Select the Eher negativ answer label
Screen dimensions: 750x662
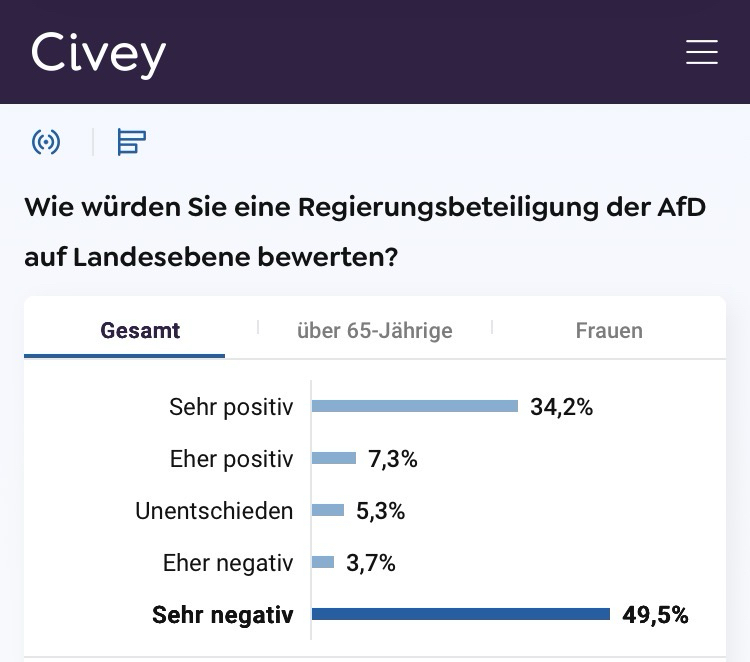point(228,563)
